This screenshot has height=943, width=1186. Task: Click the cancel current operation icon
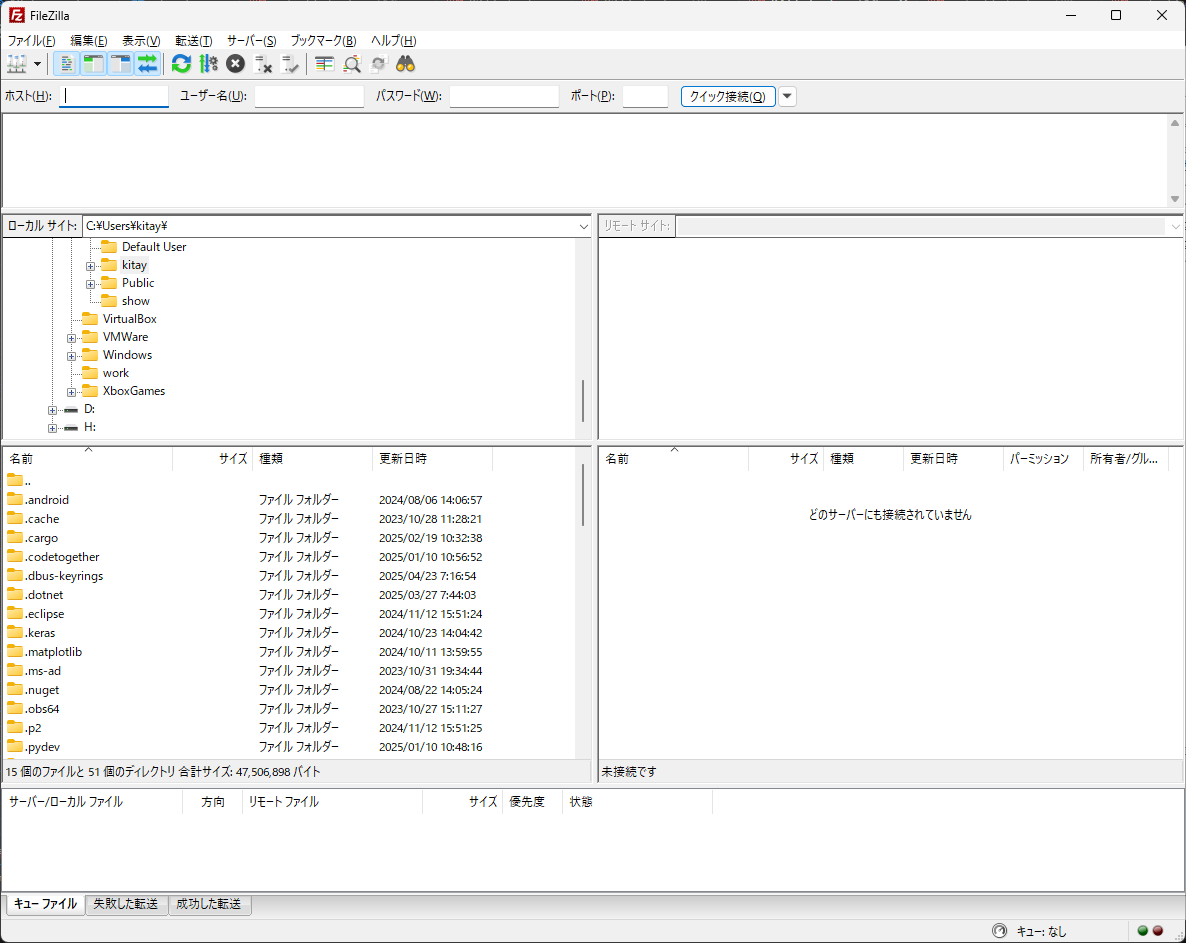(x=236, y=64)
